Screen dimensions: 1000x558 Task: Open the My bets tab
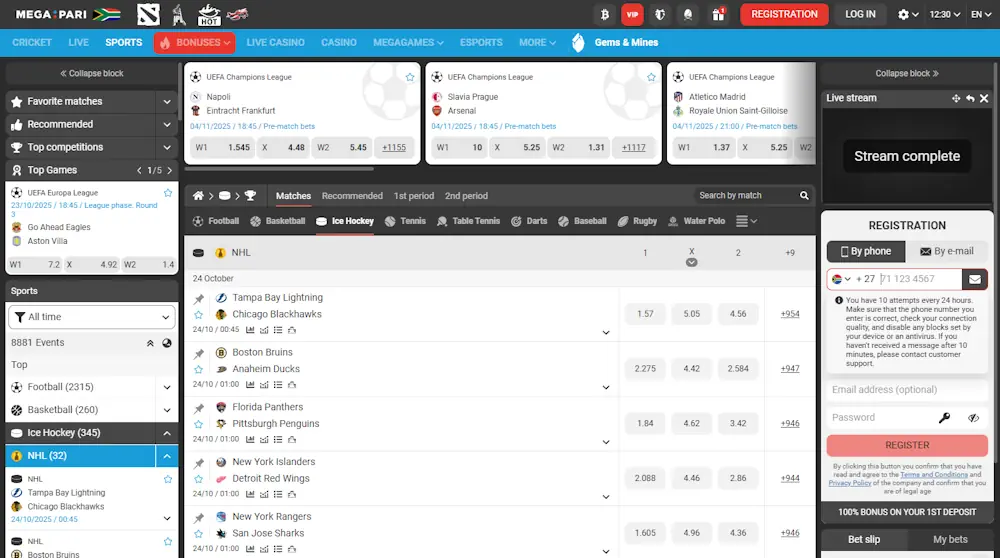950,540
